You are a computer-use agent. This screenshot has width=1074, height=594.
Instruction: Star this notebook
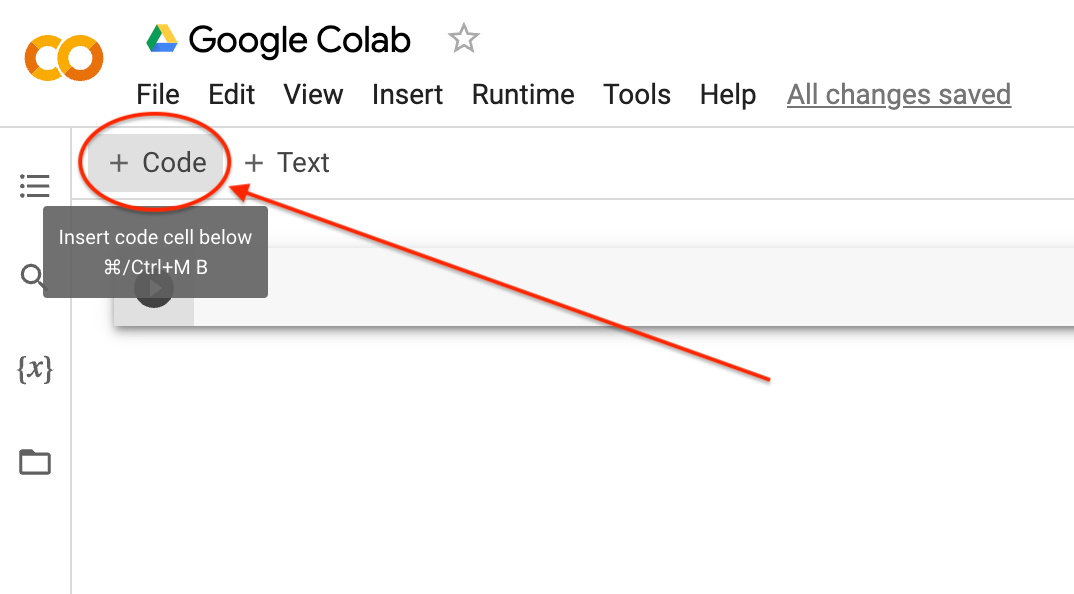click(x=462, y=38)
